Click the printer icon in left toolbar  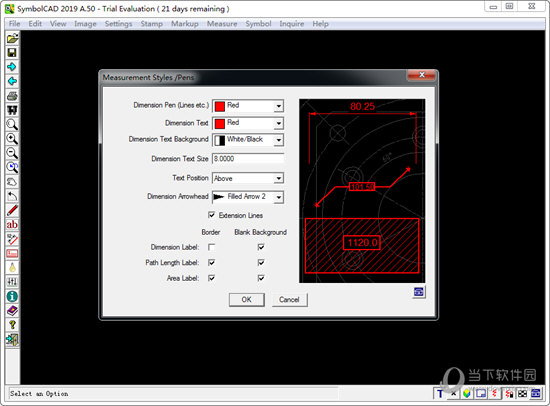point(12,96)
